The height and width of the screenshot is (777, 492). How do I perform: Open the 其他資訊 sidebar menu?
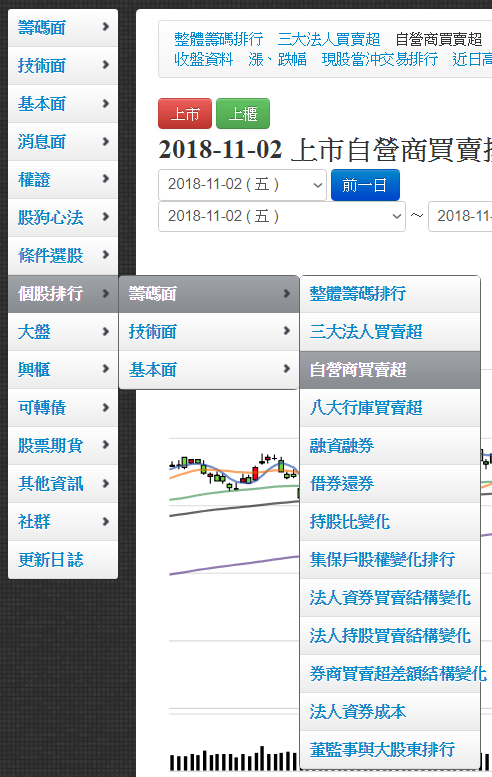coord(63,484)
